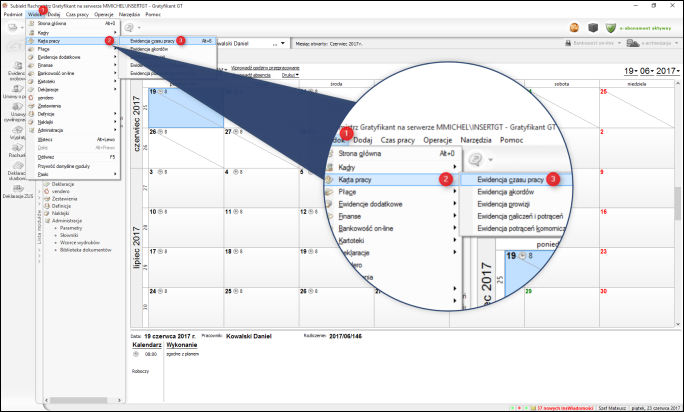This screenshot has height=412, width=684.
Task: Open the Wypłaty sidebar icon
Action: pos(17,130)
